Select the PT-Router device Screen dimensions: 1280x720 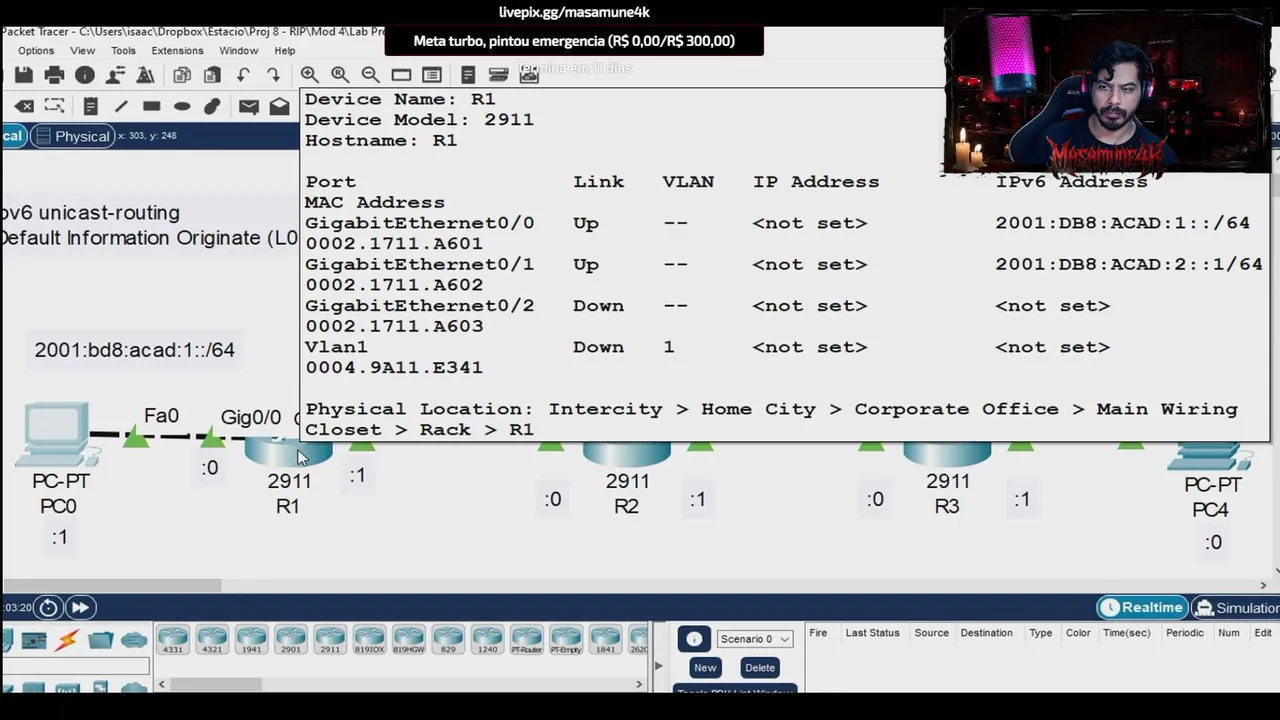(526, 640)
